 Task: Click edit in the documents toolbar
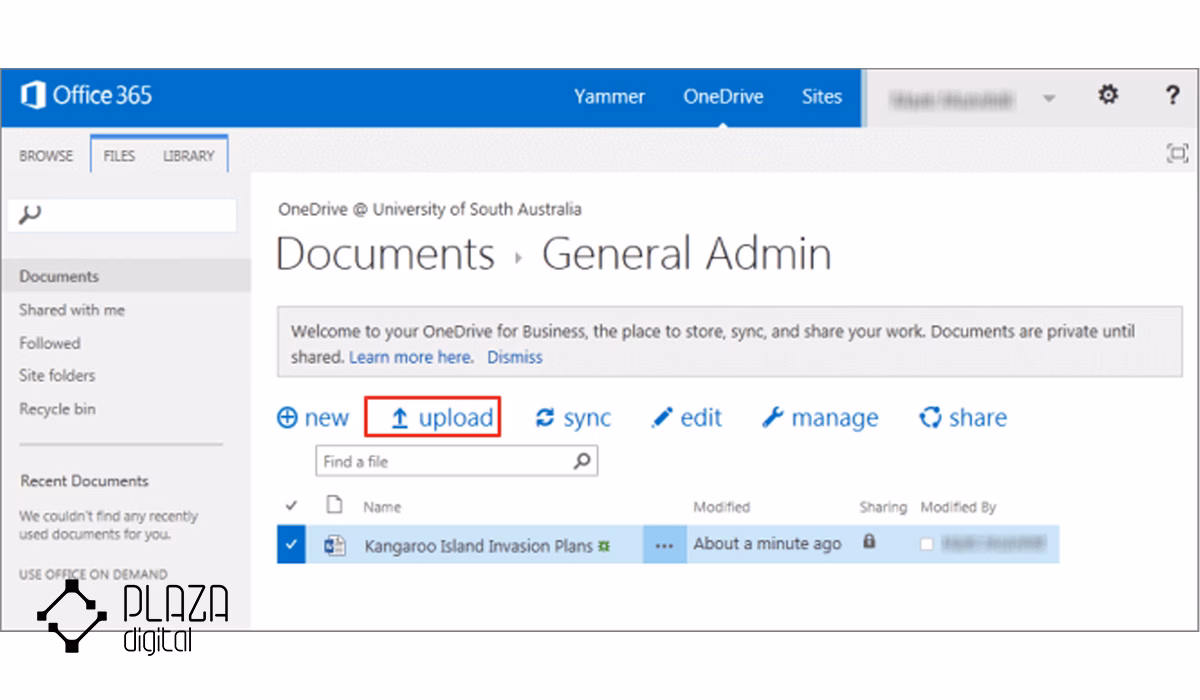(686, 418)
